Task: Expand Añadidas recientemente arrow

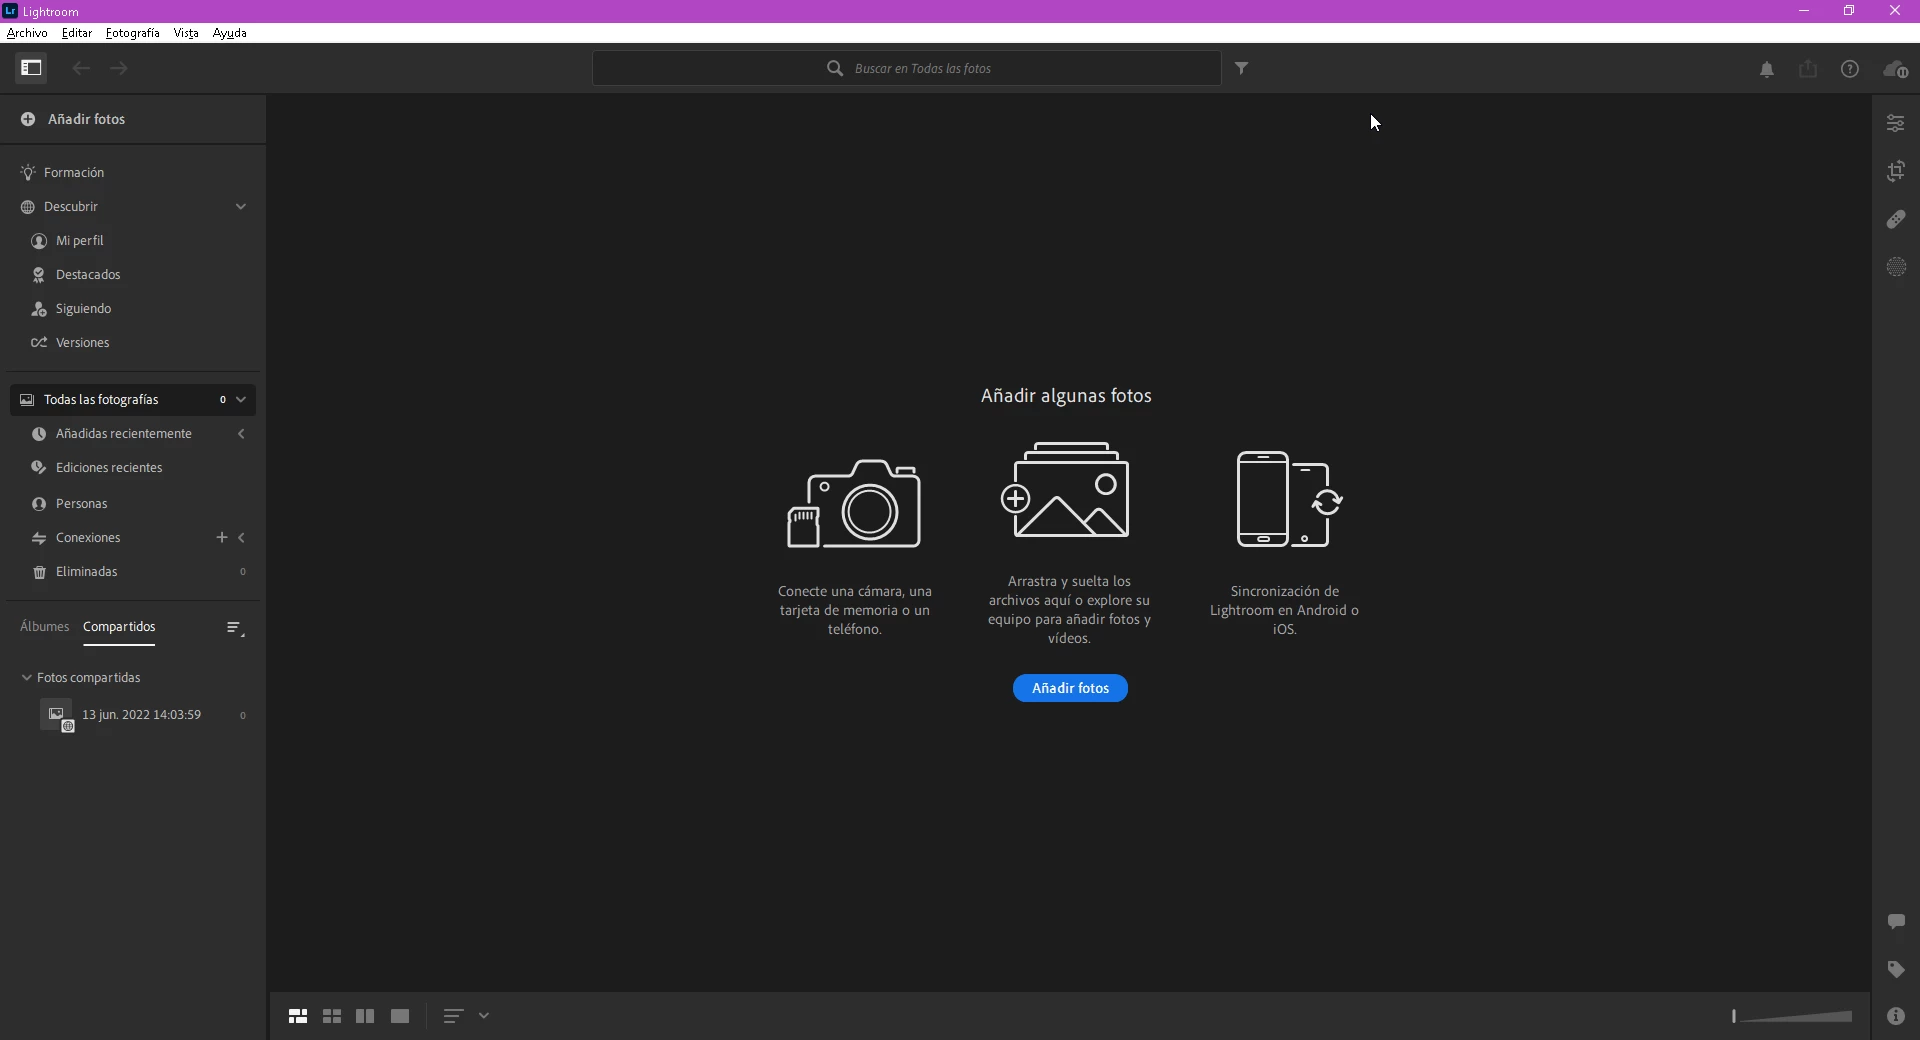Action: click(241, 434)
